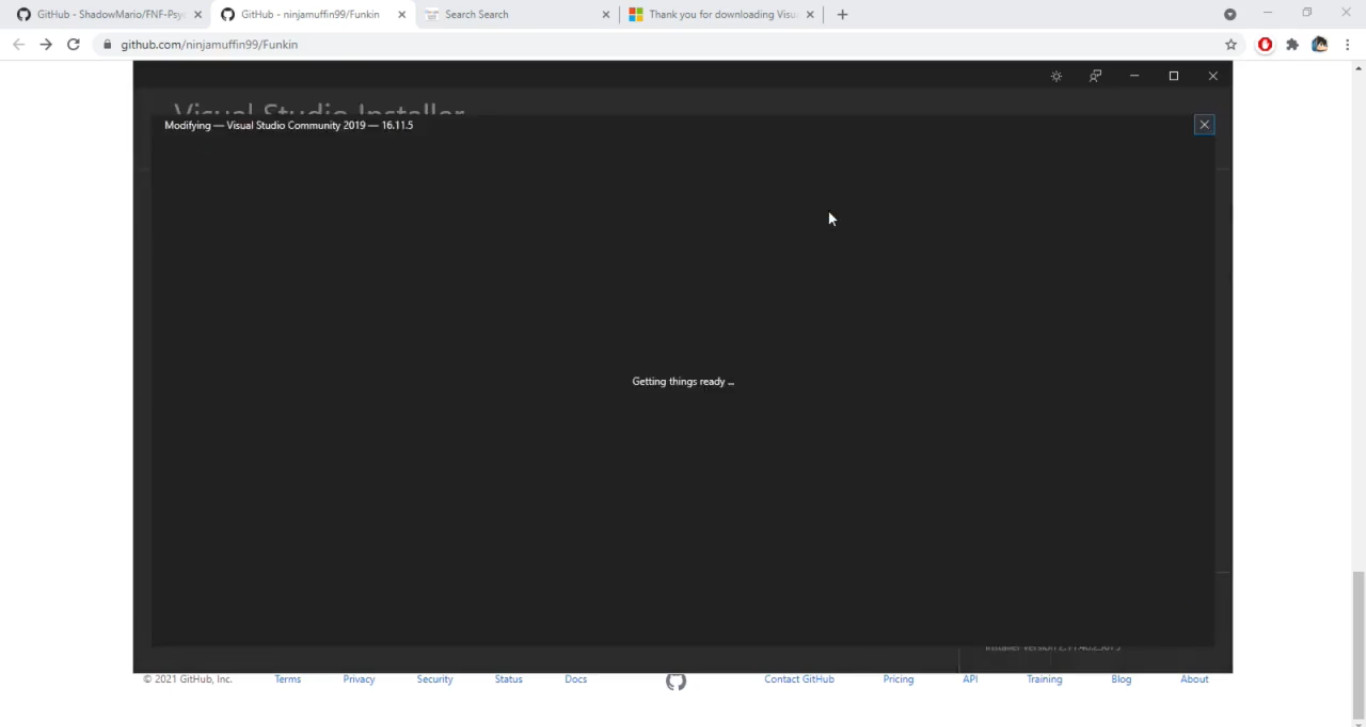The height and width of the screenshot is (727, 1366).
Task: Reload the GitHub page
Action: click(72, 44)
